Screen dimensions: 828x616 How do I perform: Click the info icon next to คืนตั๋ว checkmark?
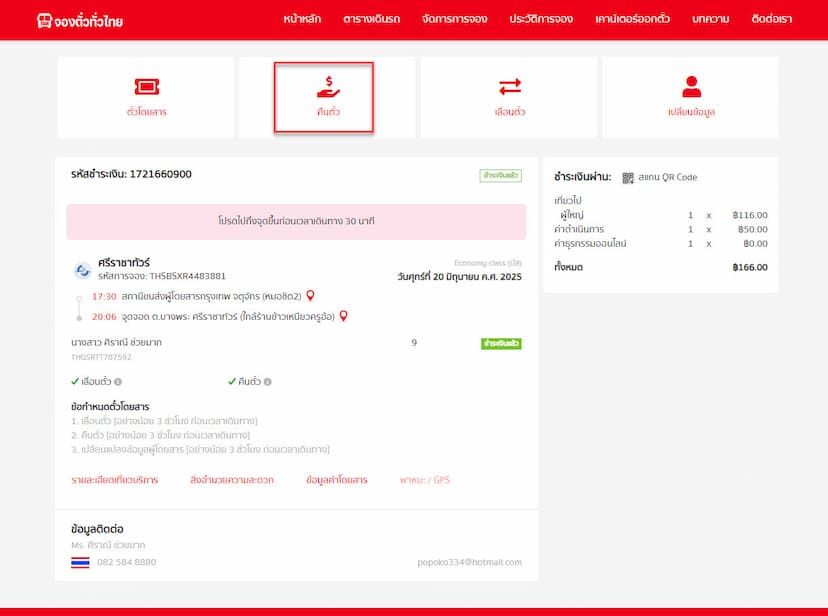(267, 382)
